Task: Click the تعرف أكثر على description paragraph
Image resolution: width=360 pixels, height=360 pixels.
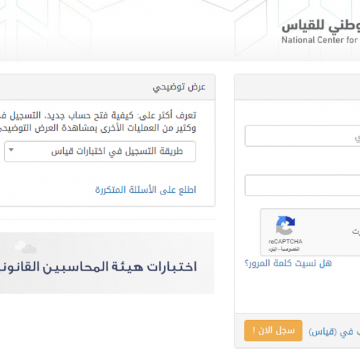Action: (98, 122)
